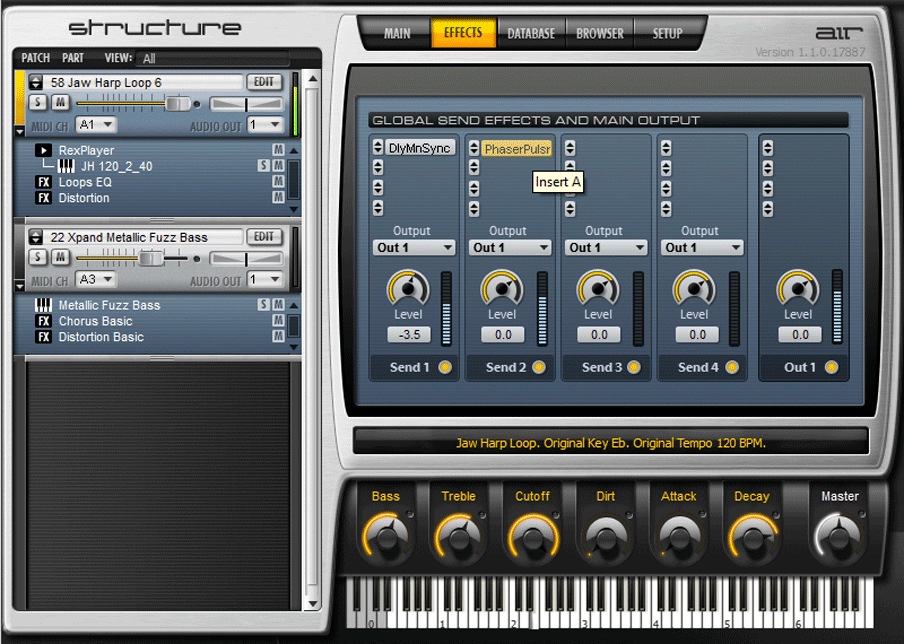Click the keyboard icon beside Metallic Fuzz Bass

[43, 306]
